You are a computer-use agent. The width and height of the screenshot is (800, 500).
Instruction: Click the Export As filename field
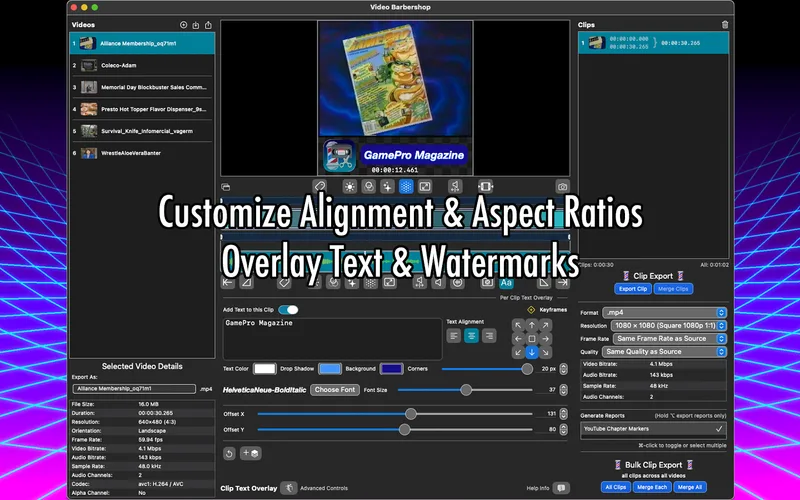point(134,389)
